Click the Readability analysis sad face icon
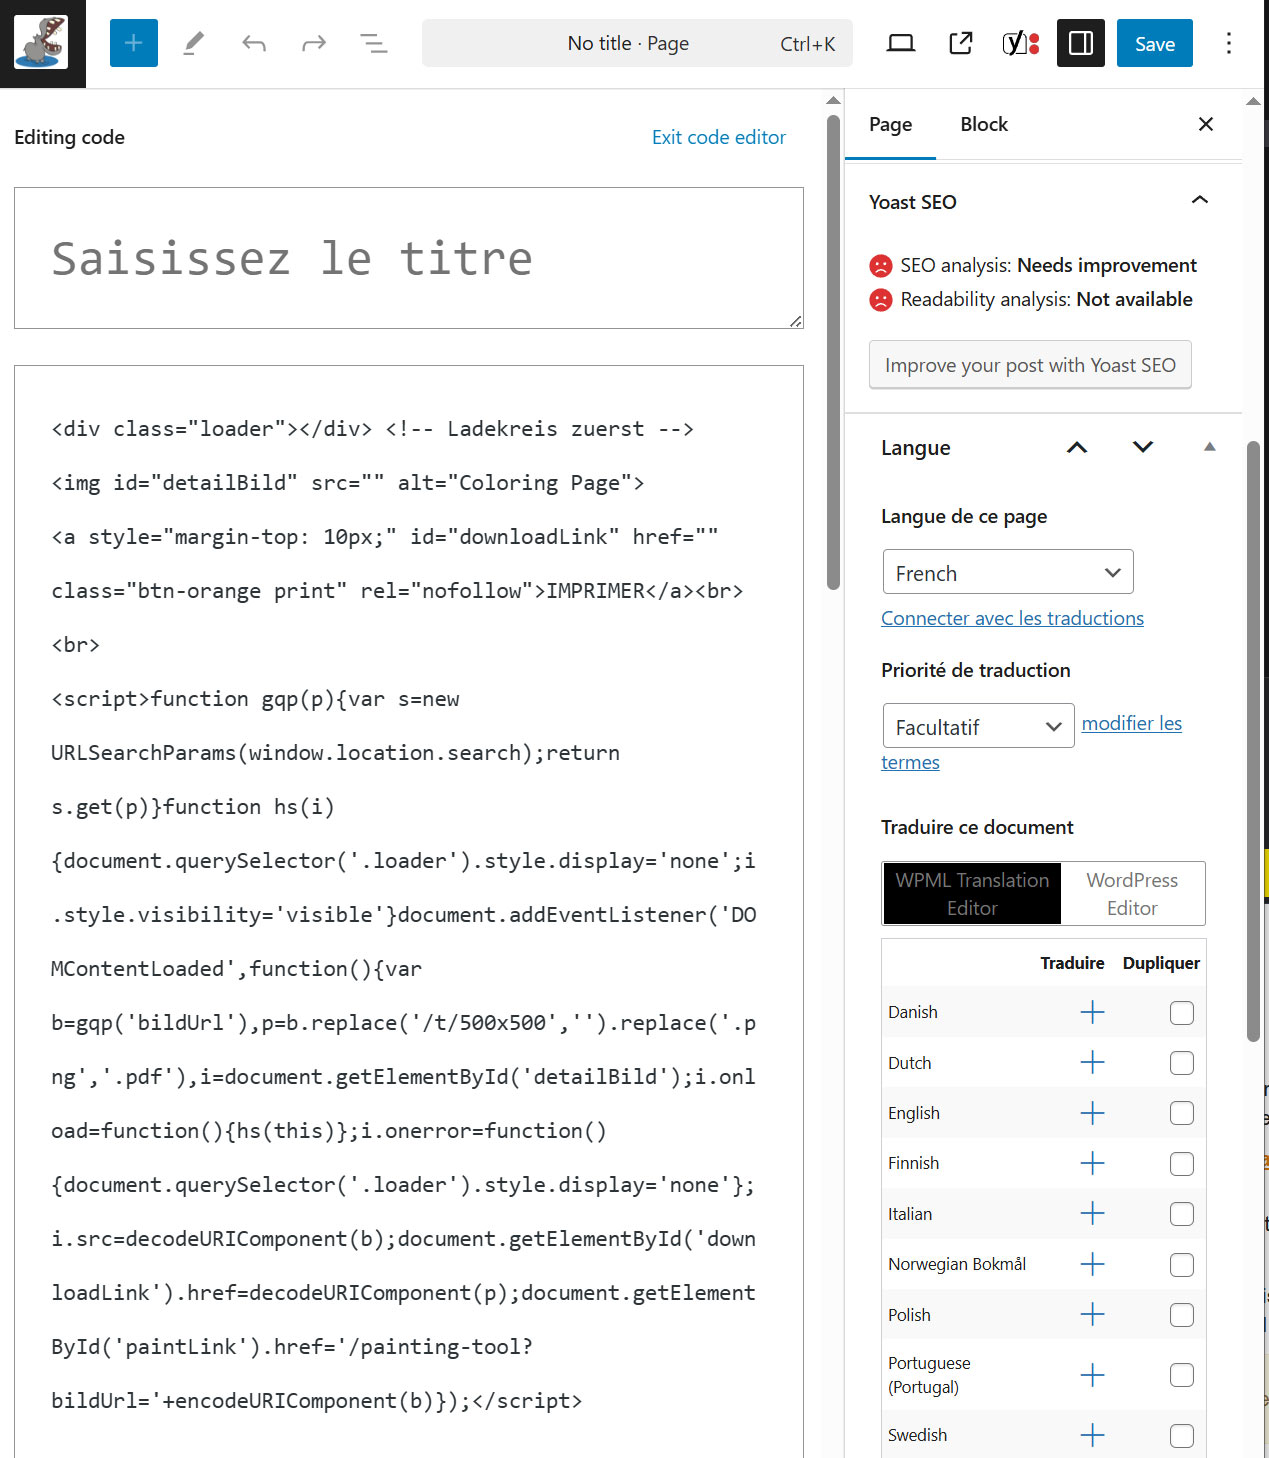 click(x=881, y=300)
